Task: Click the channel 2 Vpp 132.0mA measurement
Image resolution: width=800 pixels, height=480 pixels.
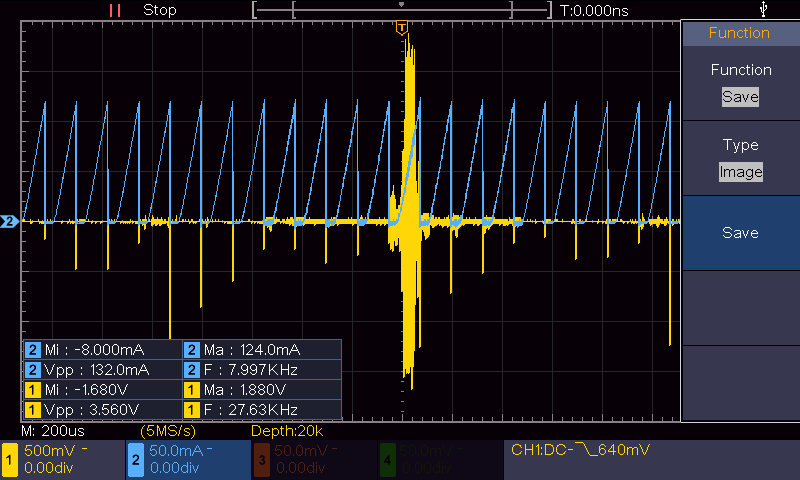Action: (x=103, y=370)
